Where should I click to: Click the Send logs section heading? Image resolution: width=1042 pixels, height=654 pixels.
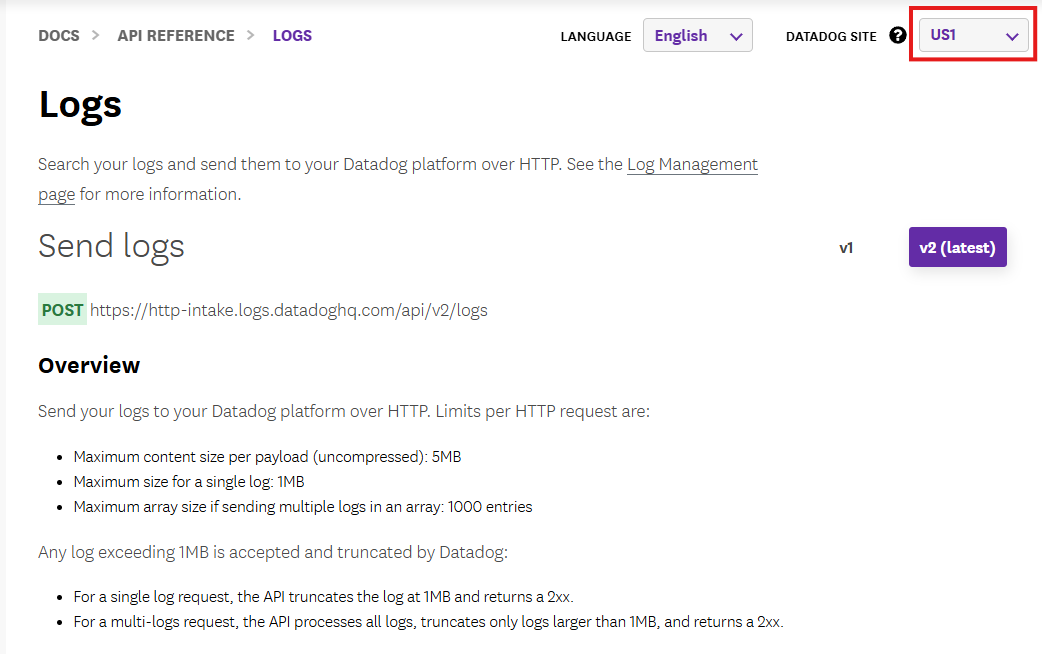pyautogui.click(x=111, y=246)
